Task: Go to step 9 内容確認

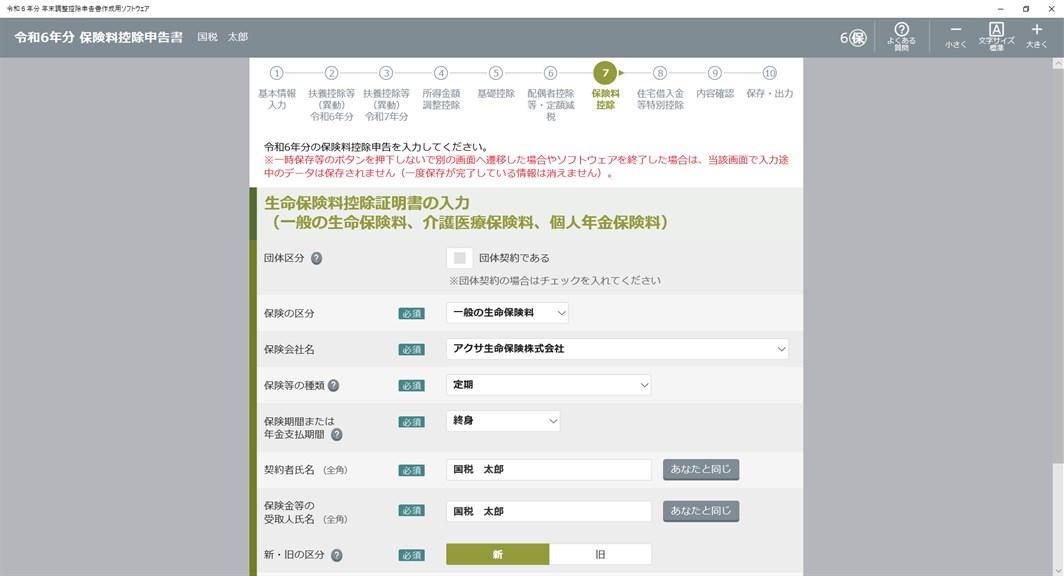Action: (x=715, y=82)
